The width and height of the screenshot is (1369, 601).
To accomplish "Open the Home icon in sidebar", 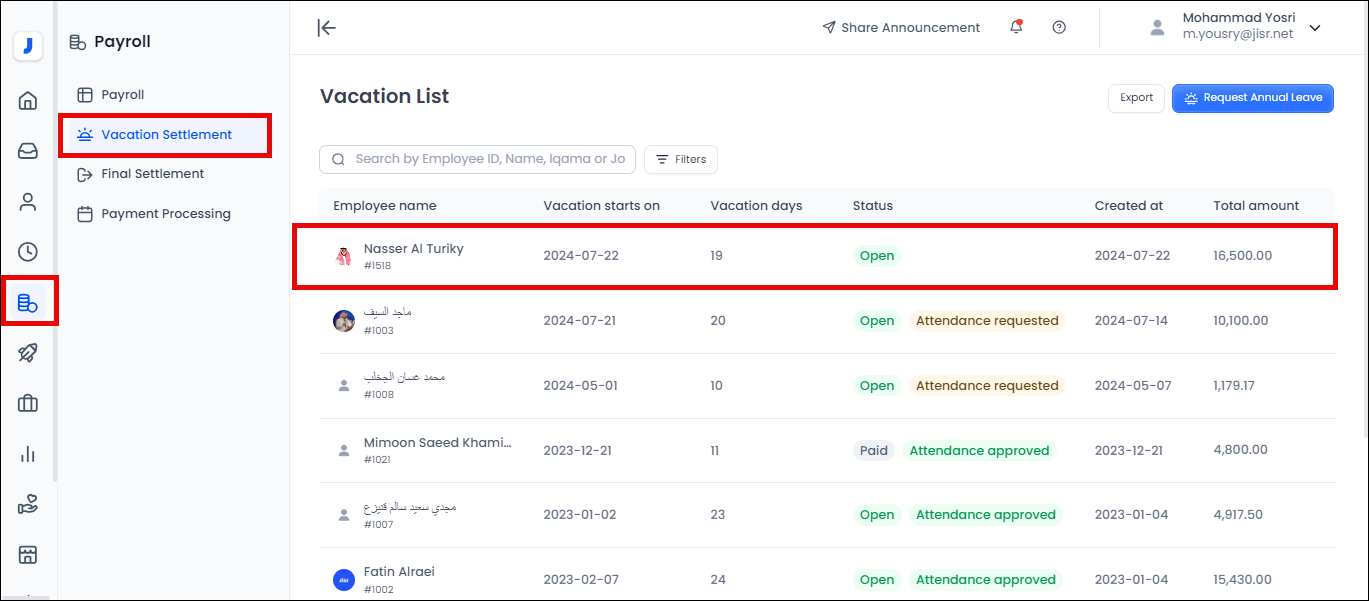I will click(28, 100).
